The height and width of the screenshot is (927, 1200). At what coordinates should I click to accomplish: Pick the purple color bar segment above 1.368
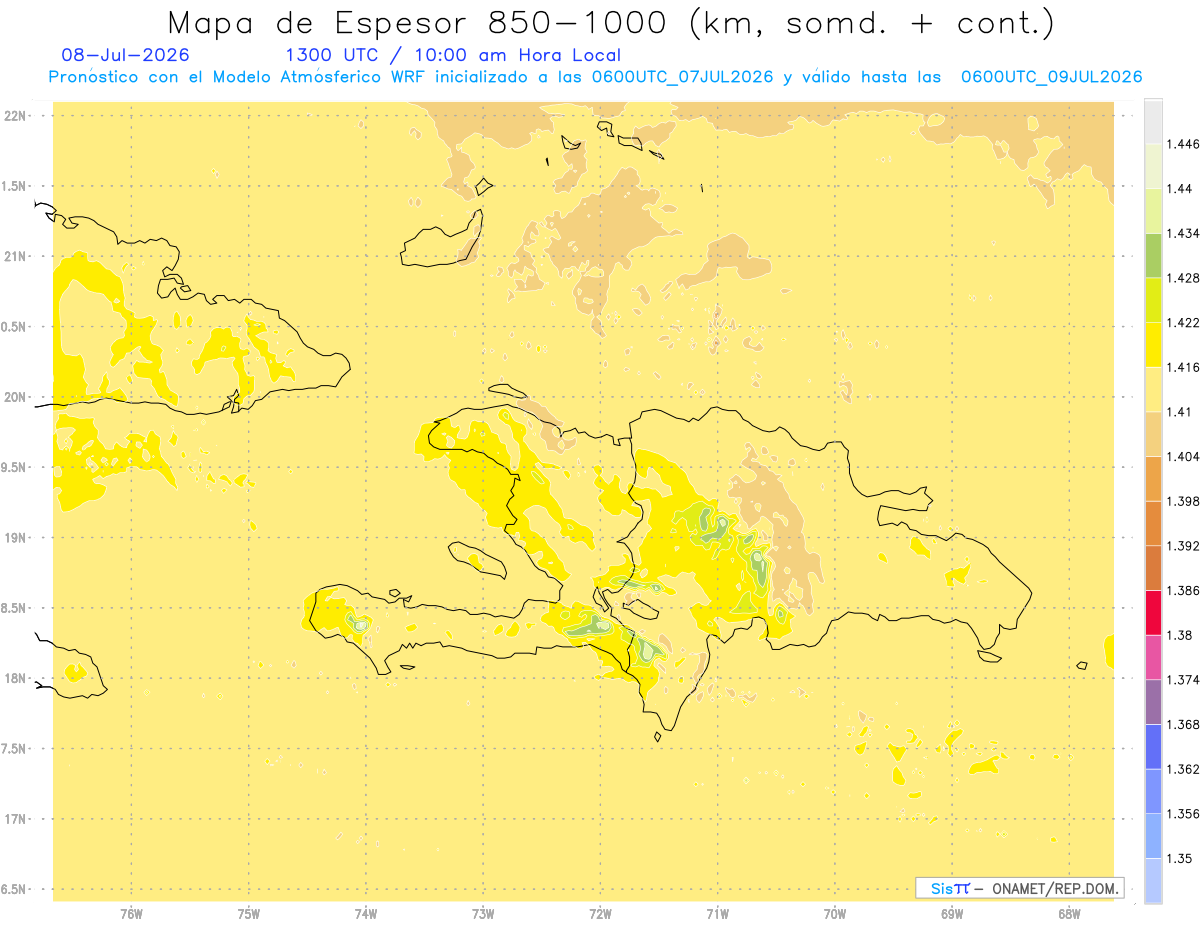coord(1153,702)
